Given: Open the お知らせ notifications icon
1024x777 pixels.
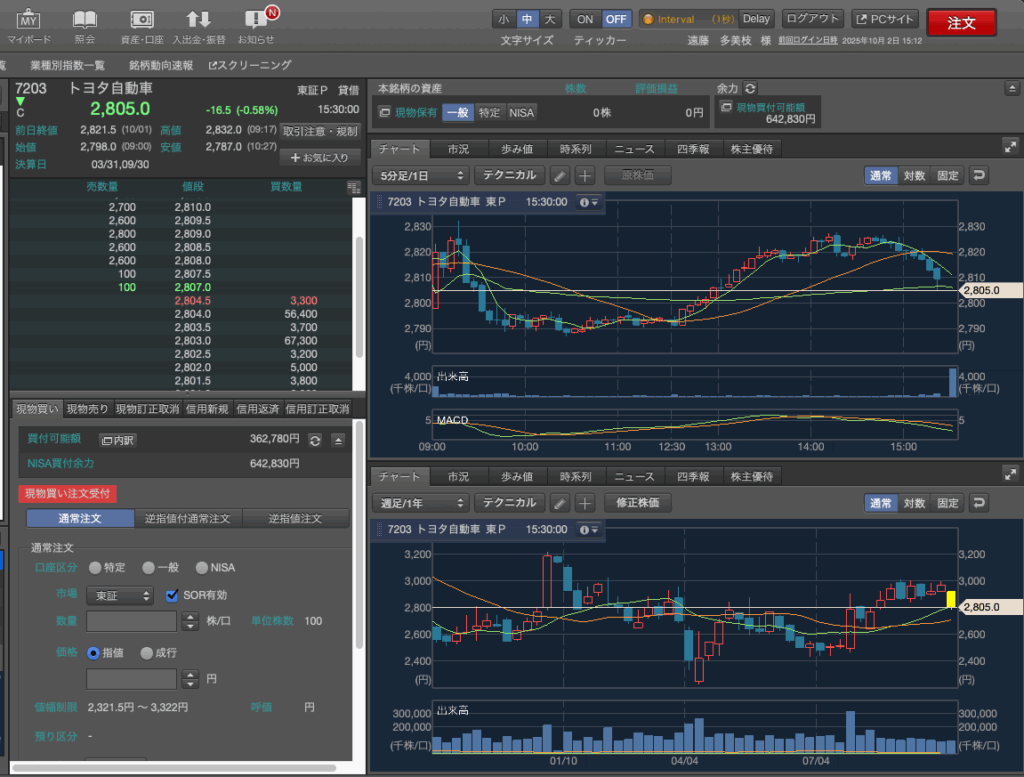Looking at the screenshot, I should pyautogui.click(x=256, y=20).
